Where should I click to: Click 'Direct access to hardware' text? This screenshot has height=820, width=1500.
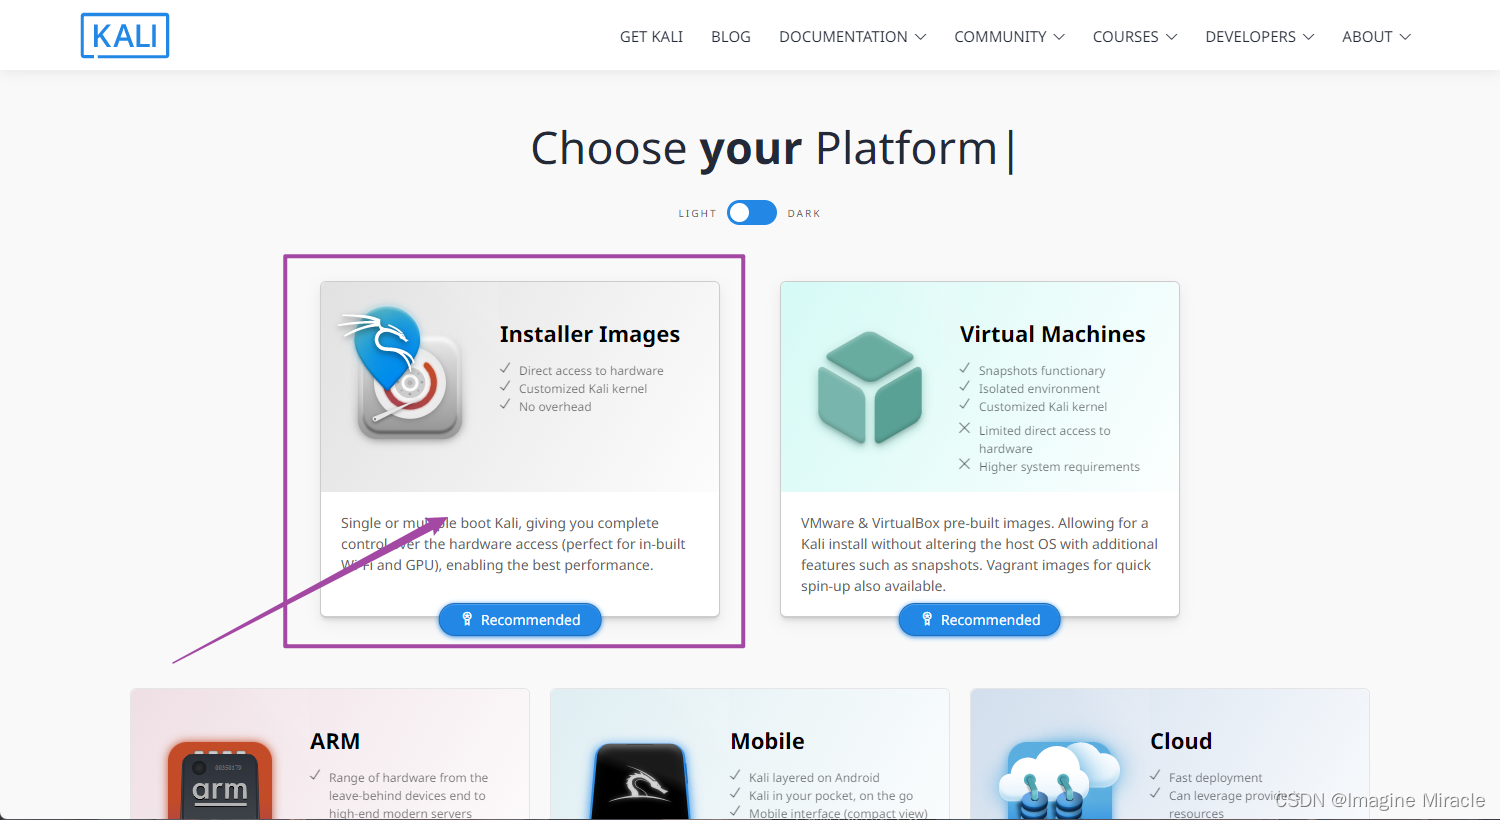tap(591, 371)
